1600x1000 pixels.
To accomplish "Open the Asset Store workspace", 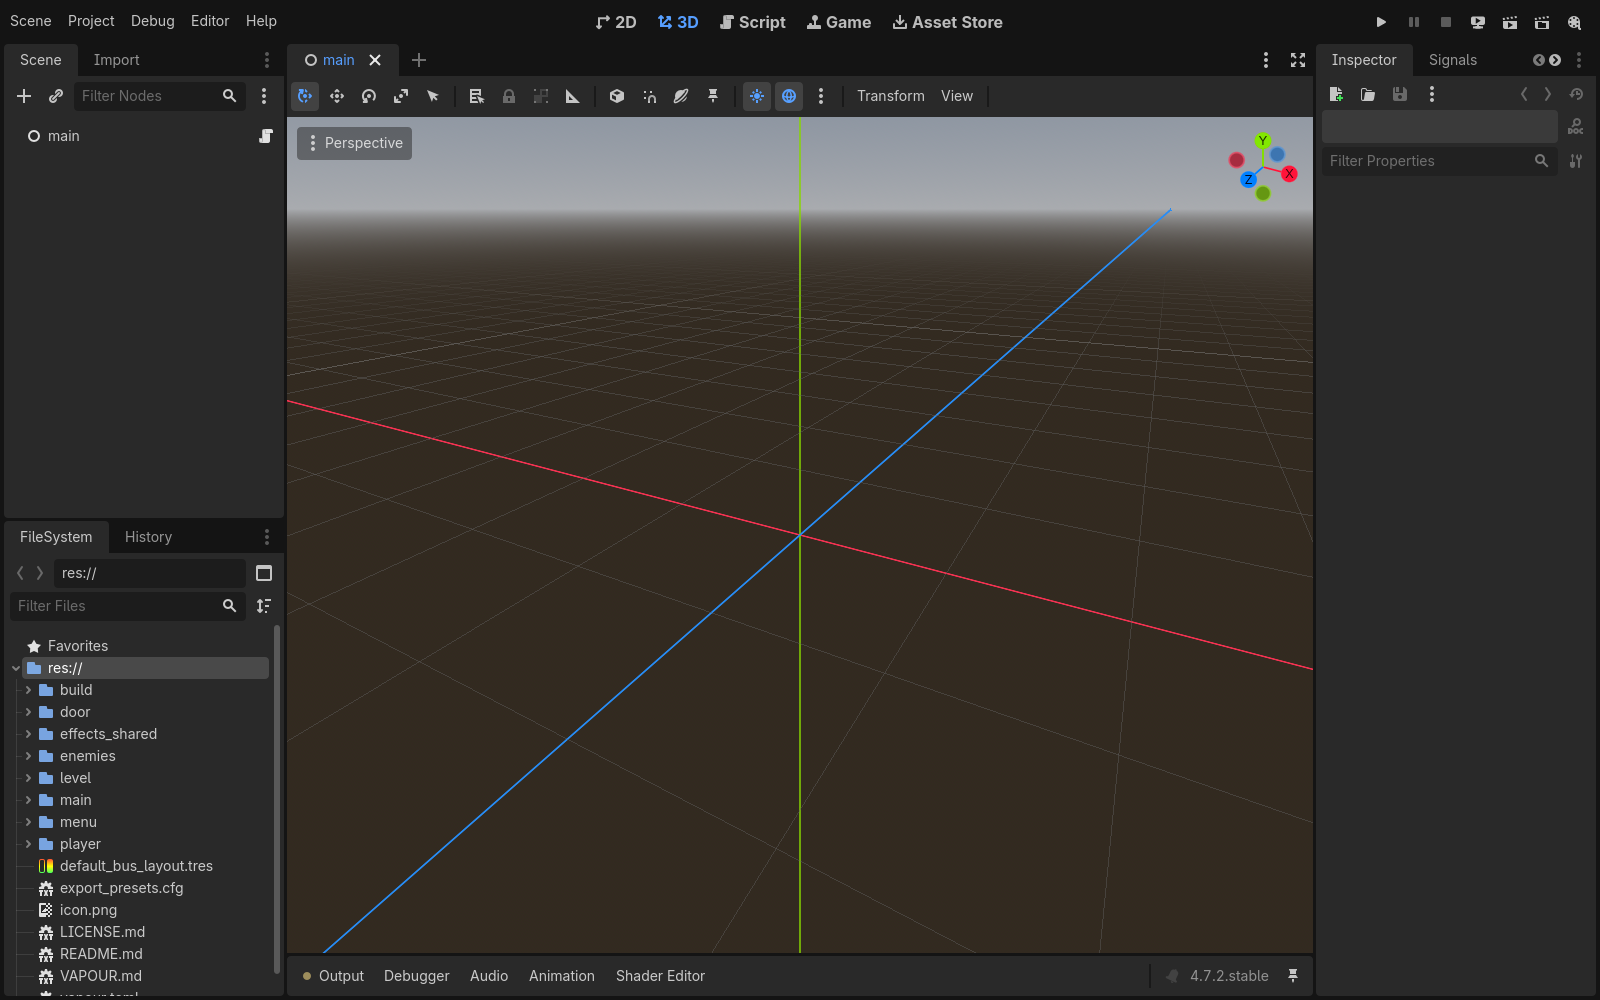I will click(947, 22).
